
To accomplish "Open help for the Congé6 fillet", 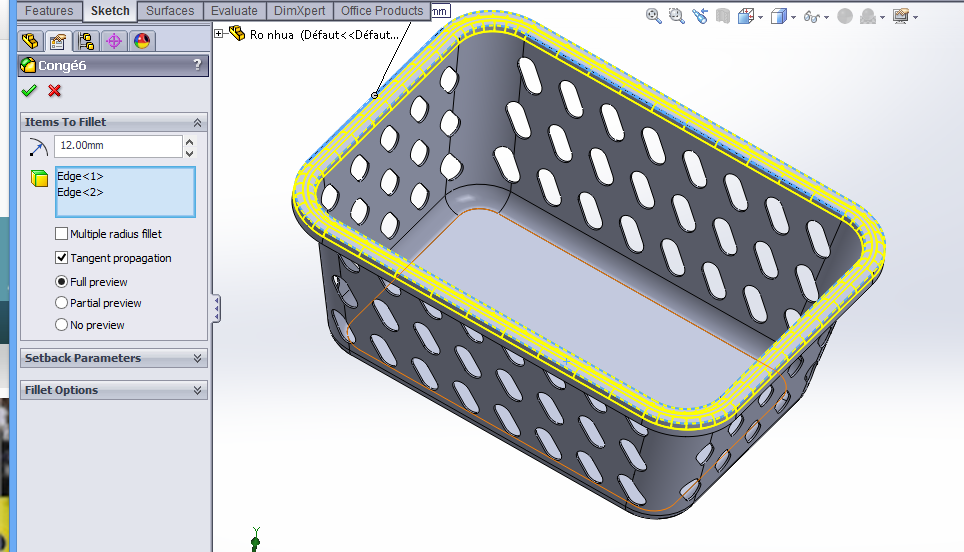I will pyautogui.click(x=197, y=66).
